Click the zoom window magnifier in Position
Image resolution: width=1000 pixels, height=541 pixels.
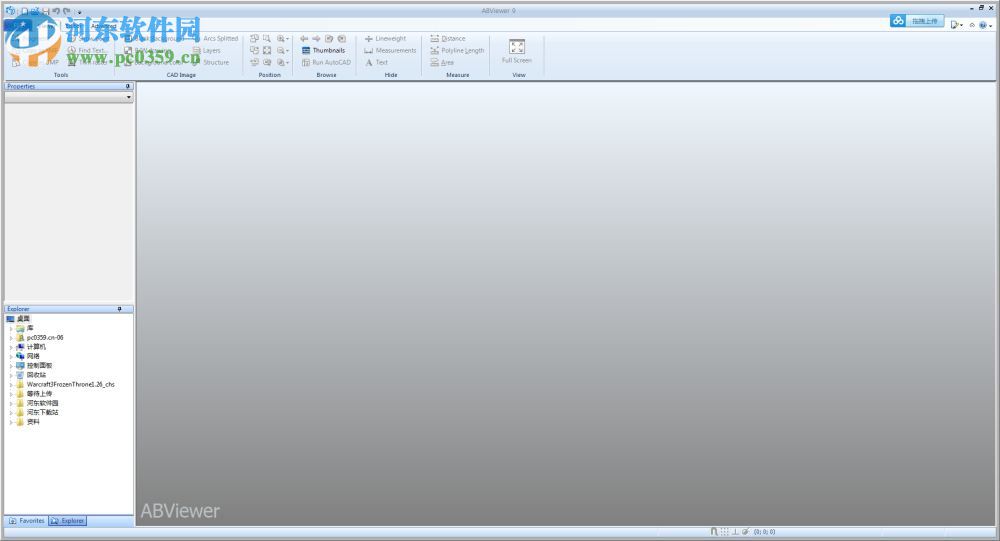(x=267, y=39)
